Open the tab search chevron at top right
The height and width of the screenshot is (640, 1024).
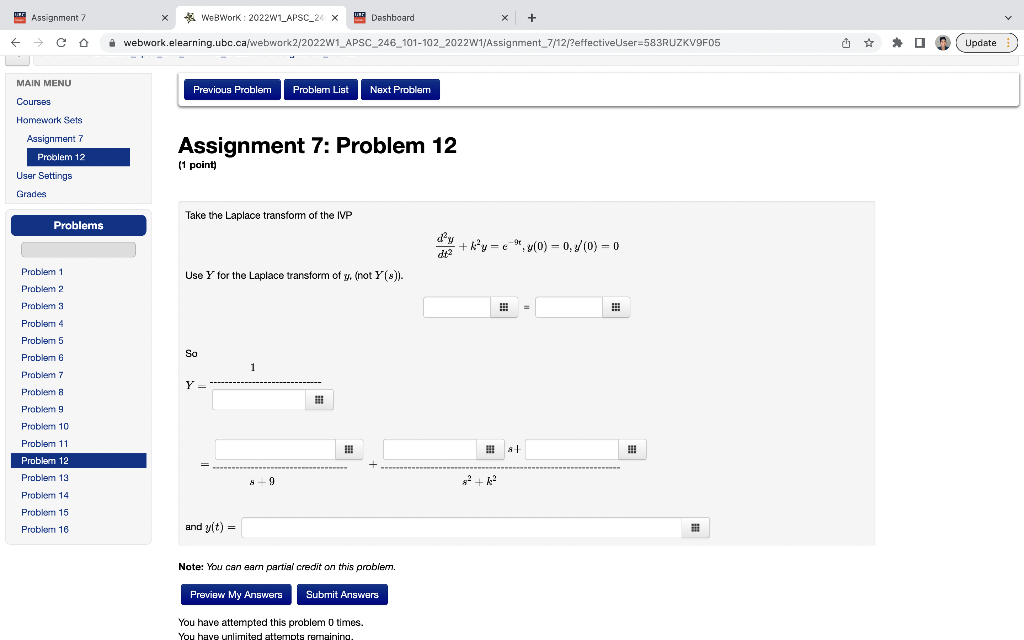pyautogui.click(x=1008, y=17)
